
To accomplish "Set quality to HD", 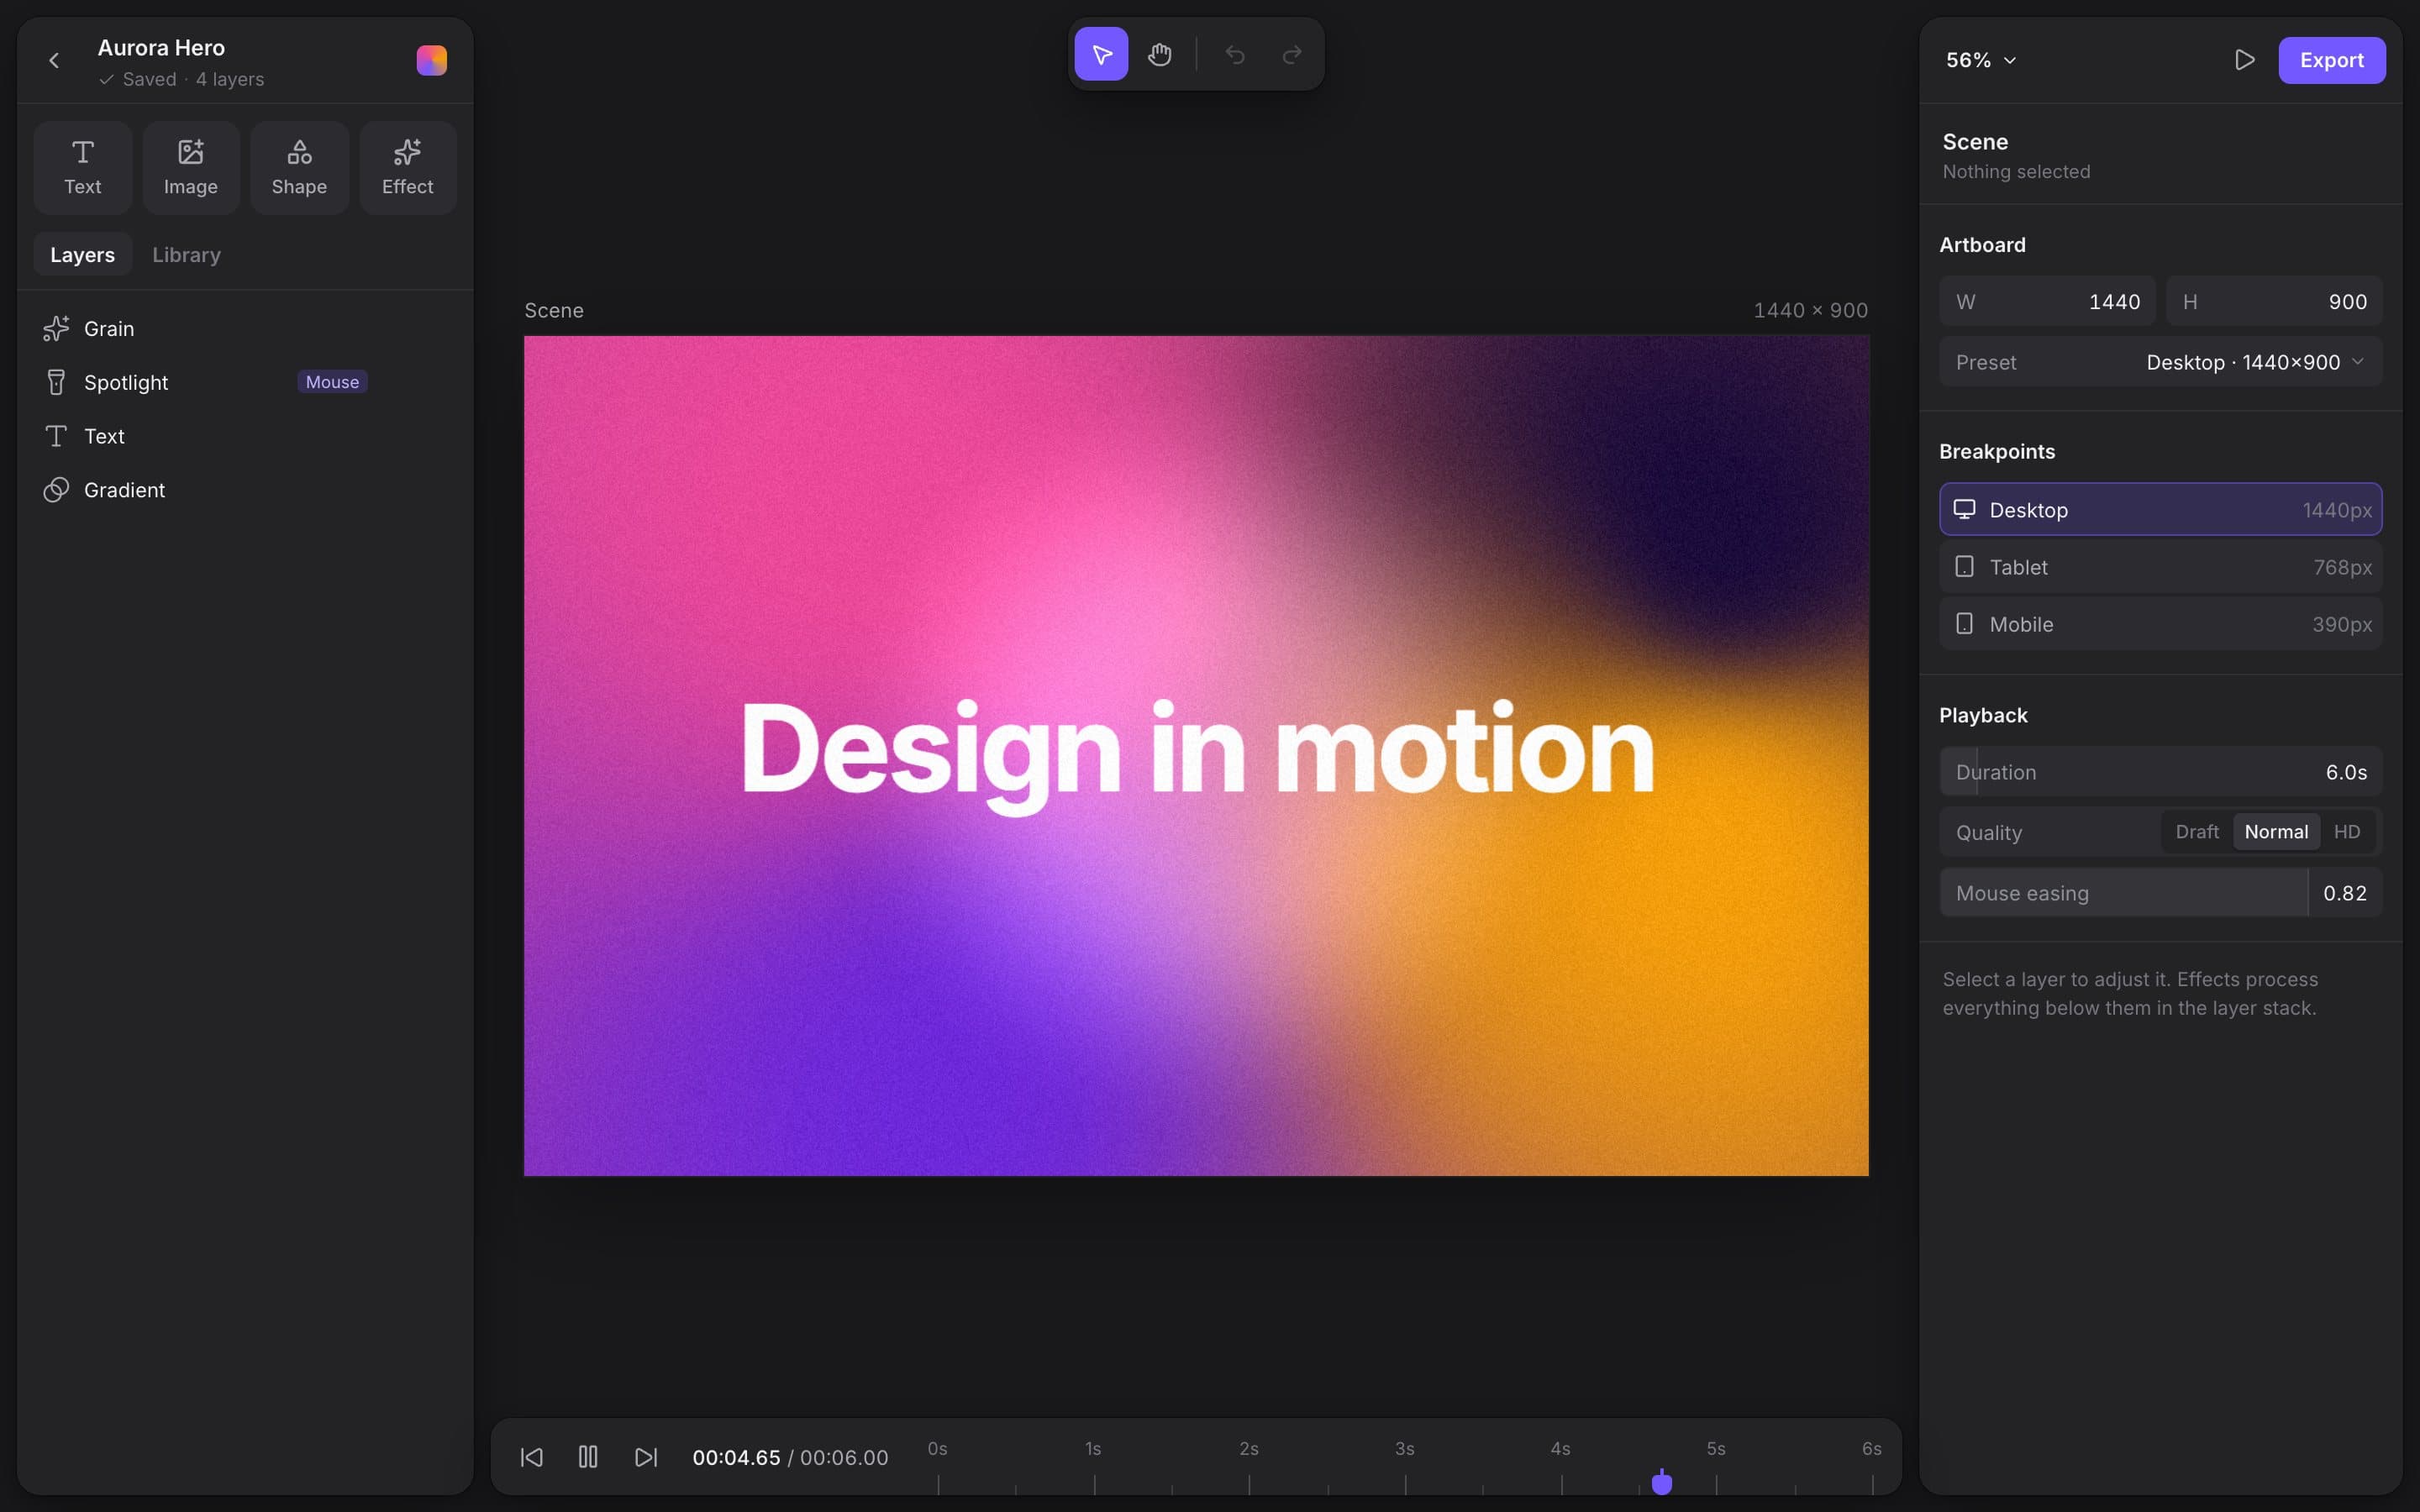I will (x=2347, y=832).
